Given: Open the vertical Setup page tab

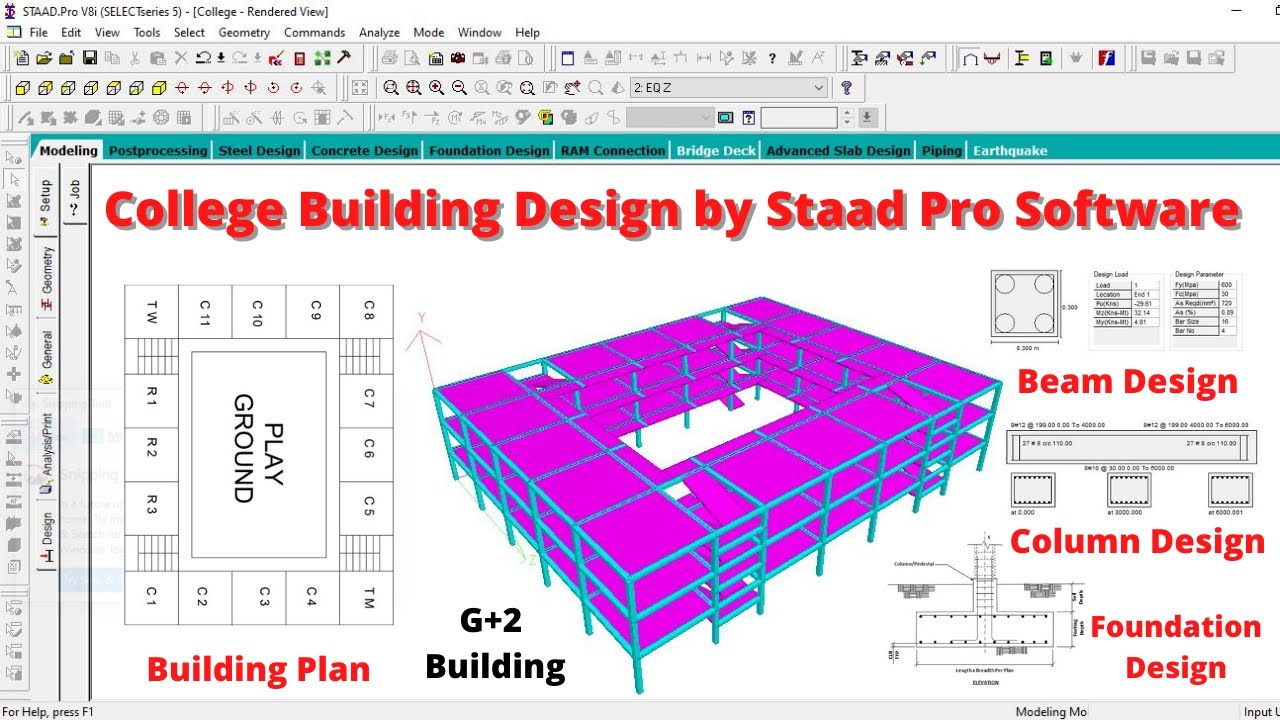Looking at the screenshot, I should coord(46,202).
